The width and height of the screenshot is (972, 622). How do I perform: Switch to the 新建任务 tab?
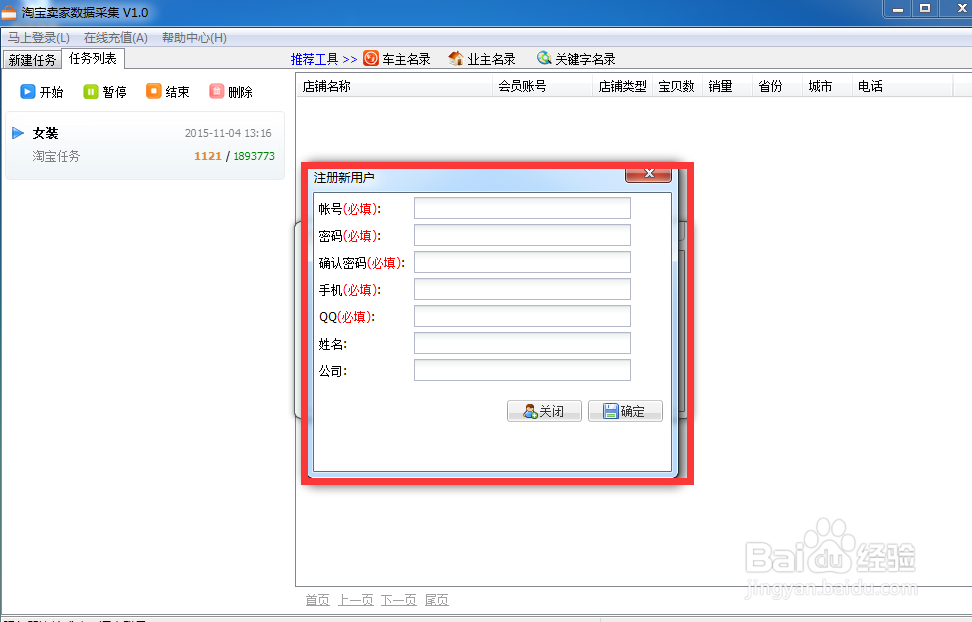[x=31, y=59]
